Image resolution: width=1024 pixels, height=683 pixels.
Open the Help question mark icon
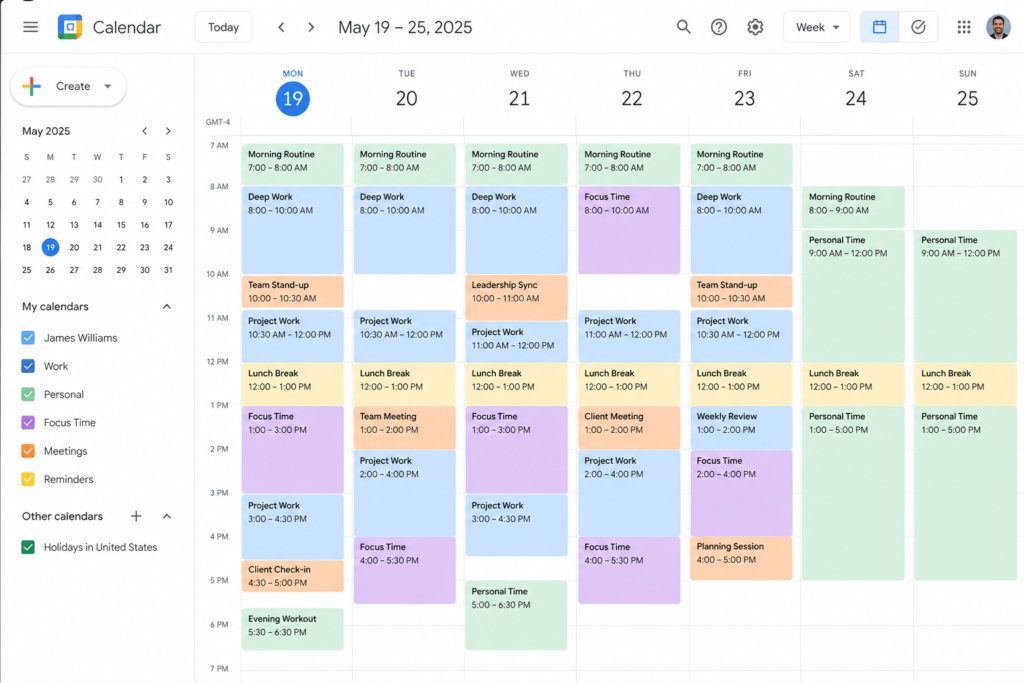718,27
